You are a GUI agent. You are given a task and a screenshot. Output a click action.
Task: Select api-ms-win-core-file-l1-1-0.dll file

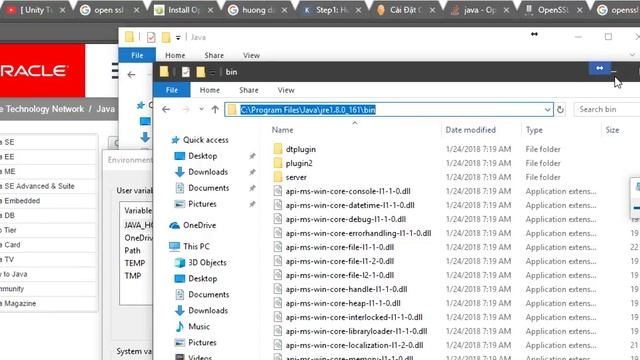[340, 247]
